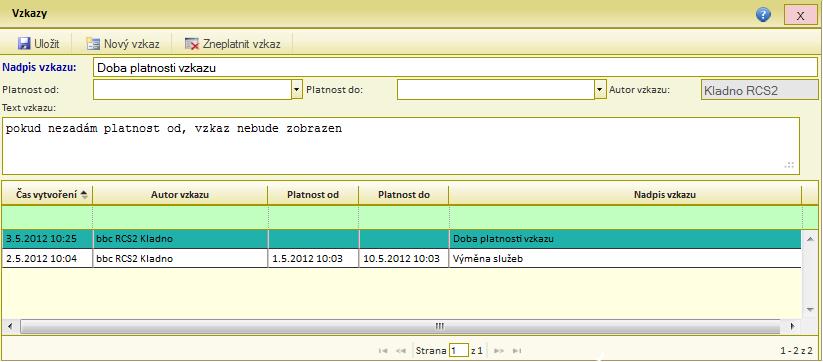Image resolution: width=823 pixels, height=362 pixels.
Task: Open the Platnost od dropdown arrow
Action: (297, 90)
